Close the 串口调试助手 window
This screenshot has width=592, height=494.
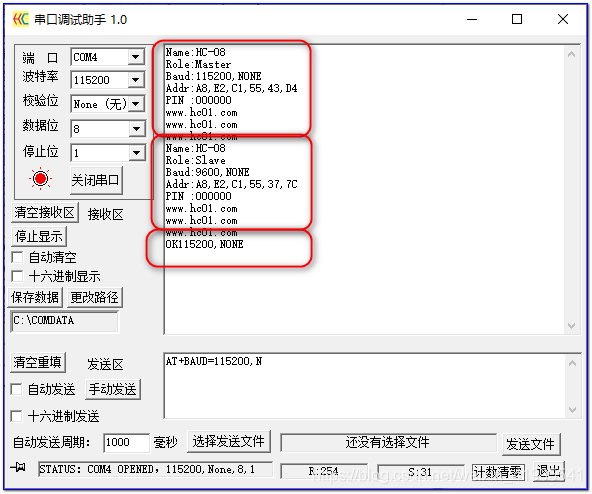click(x=563, y=19)
